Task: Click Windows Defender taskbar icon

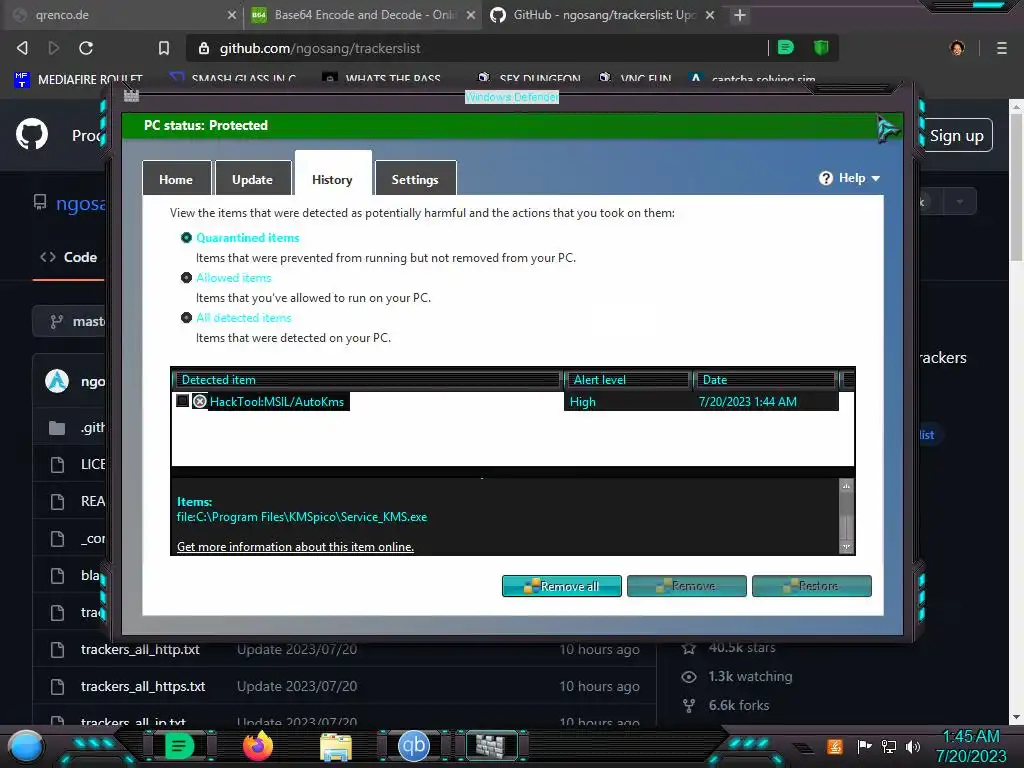Action: click(x=491, y=746)
